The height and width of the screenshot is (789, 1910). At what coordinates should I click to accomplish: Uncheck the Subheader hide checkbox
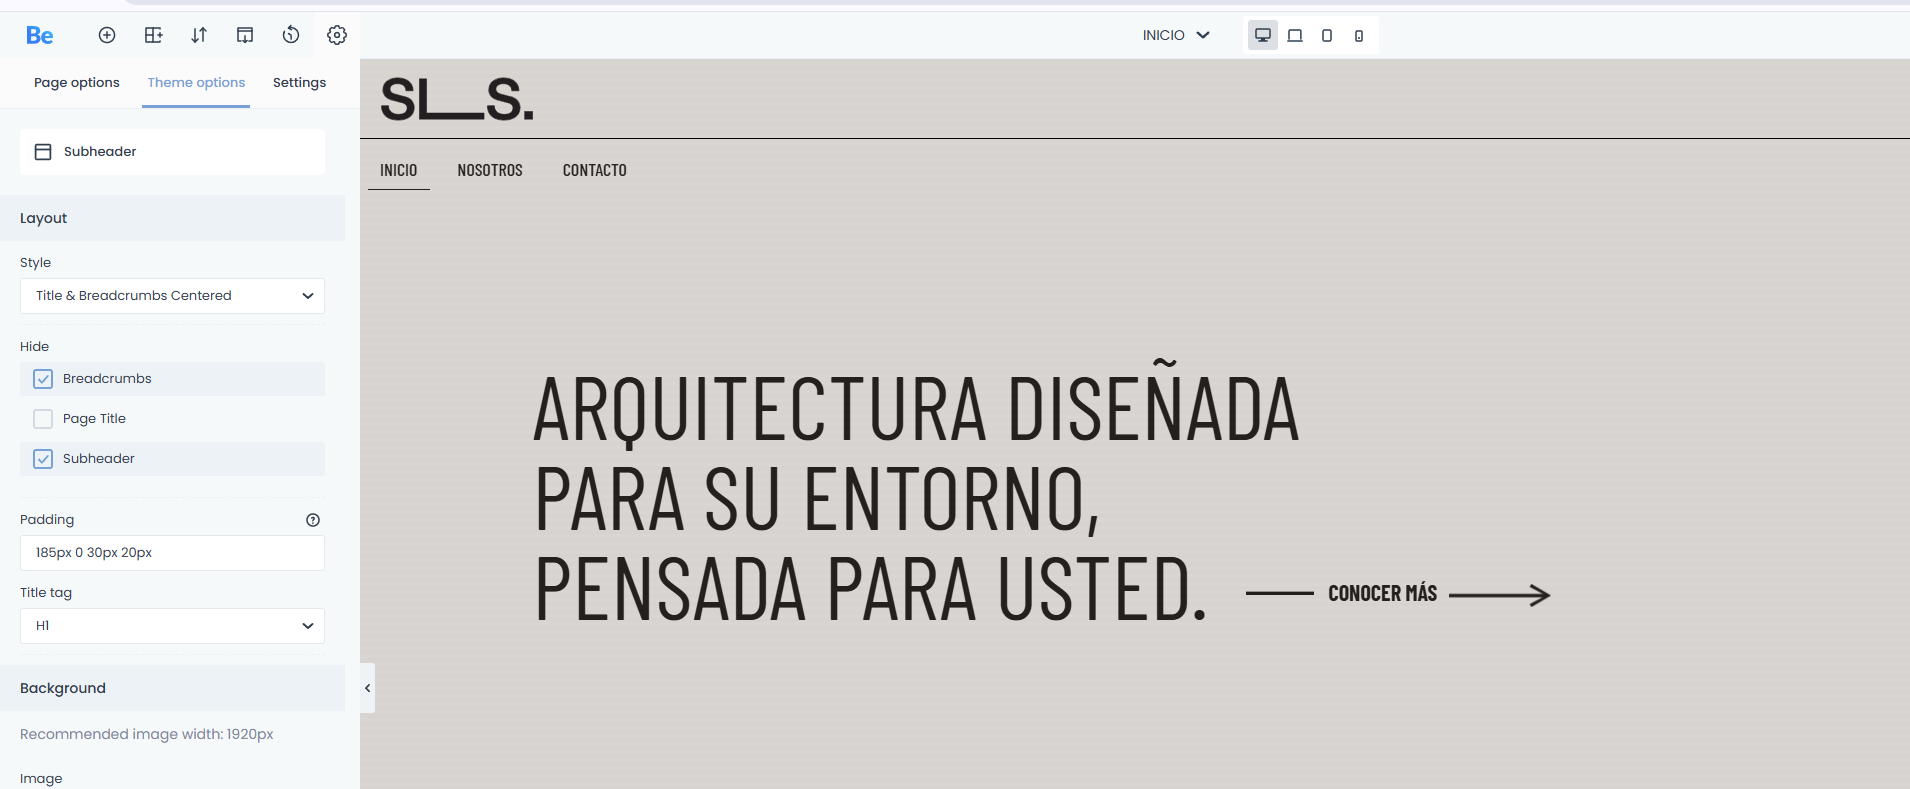pyautogui.click(x=43, y=459)
